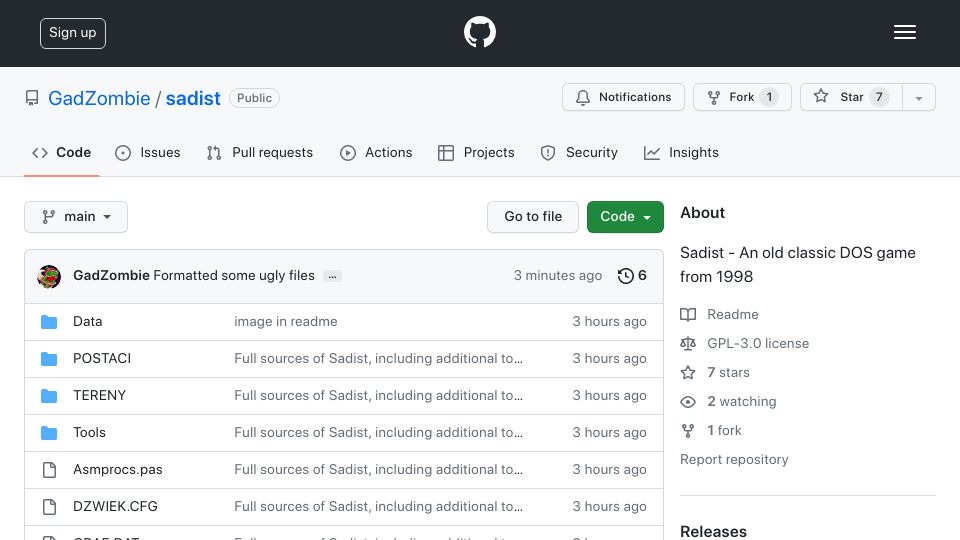The image size is (960, 540).
Task: Open commit message in the POSTACI row
Action: [x=378, y=358]
